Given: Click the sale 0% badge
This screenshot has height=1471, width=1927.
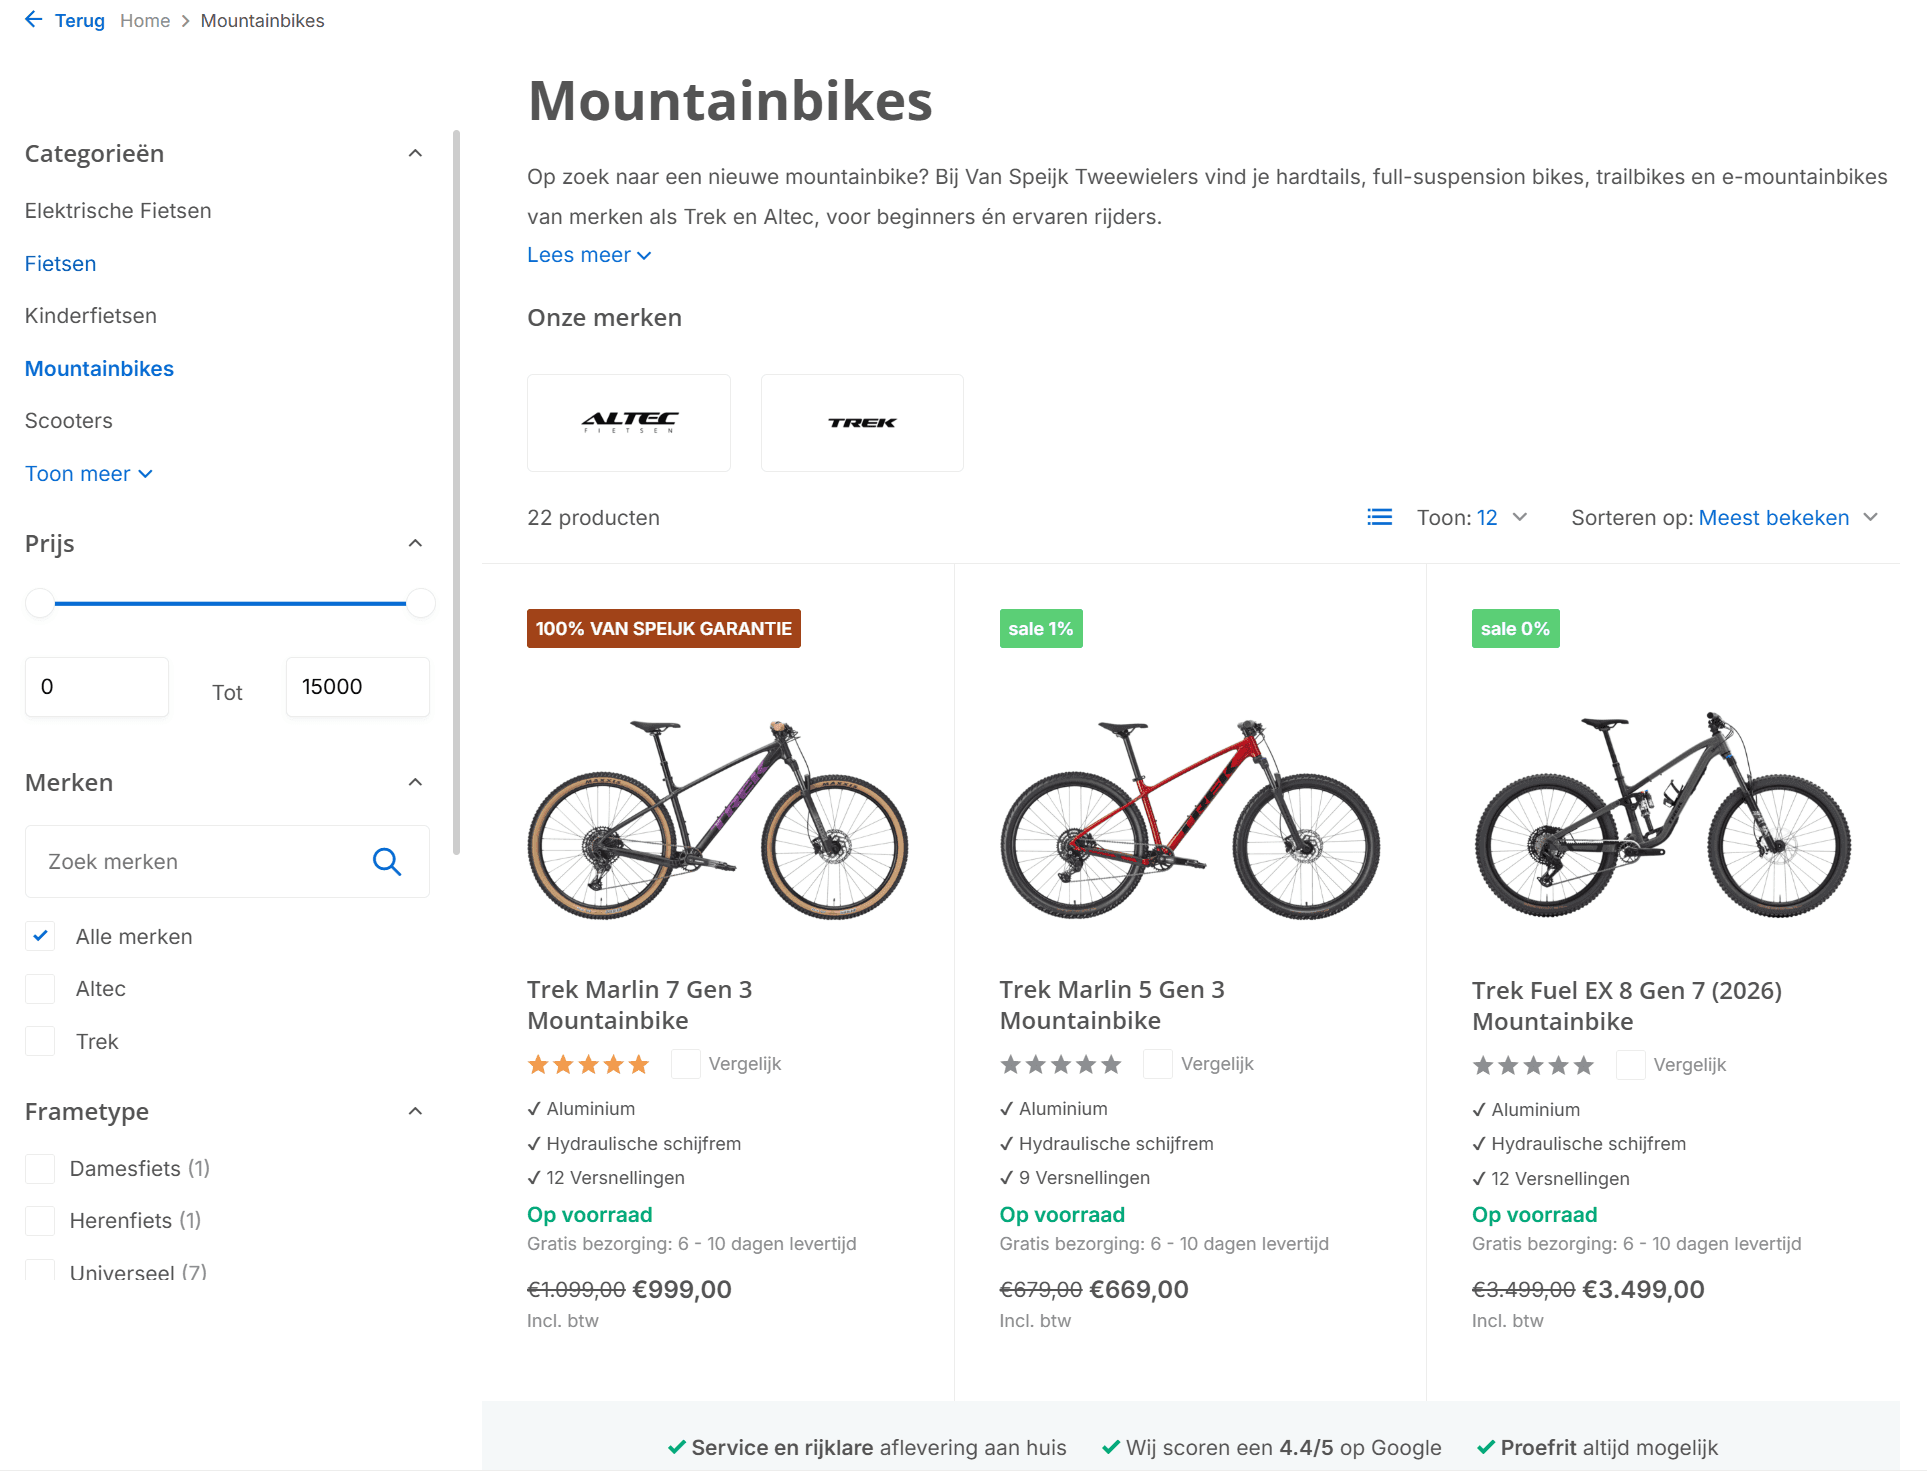Looking at the screenshot, I should pyautogui.click(x=1515, y=629).
